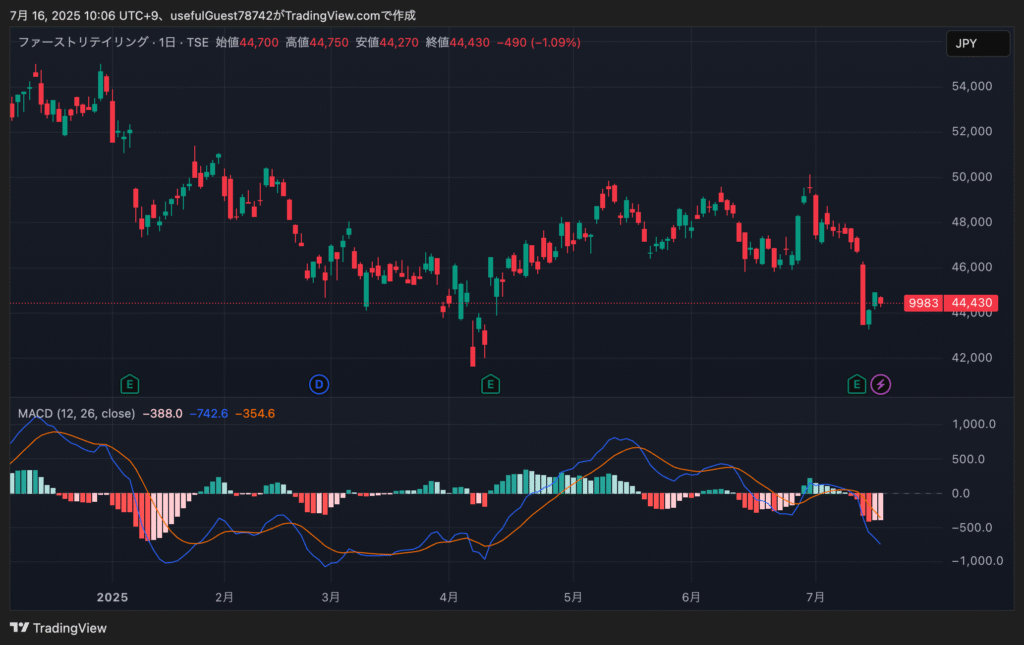
Task: Click the 42,000 price axis label
Action: pos(972,358)
